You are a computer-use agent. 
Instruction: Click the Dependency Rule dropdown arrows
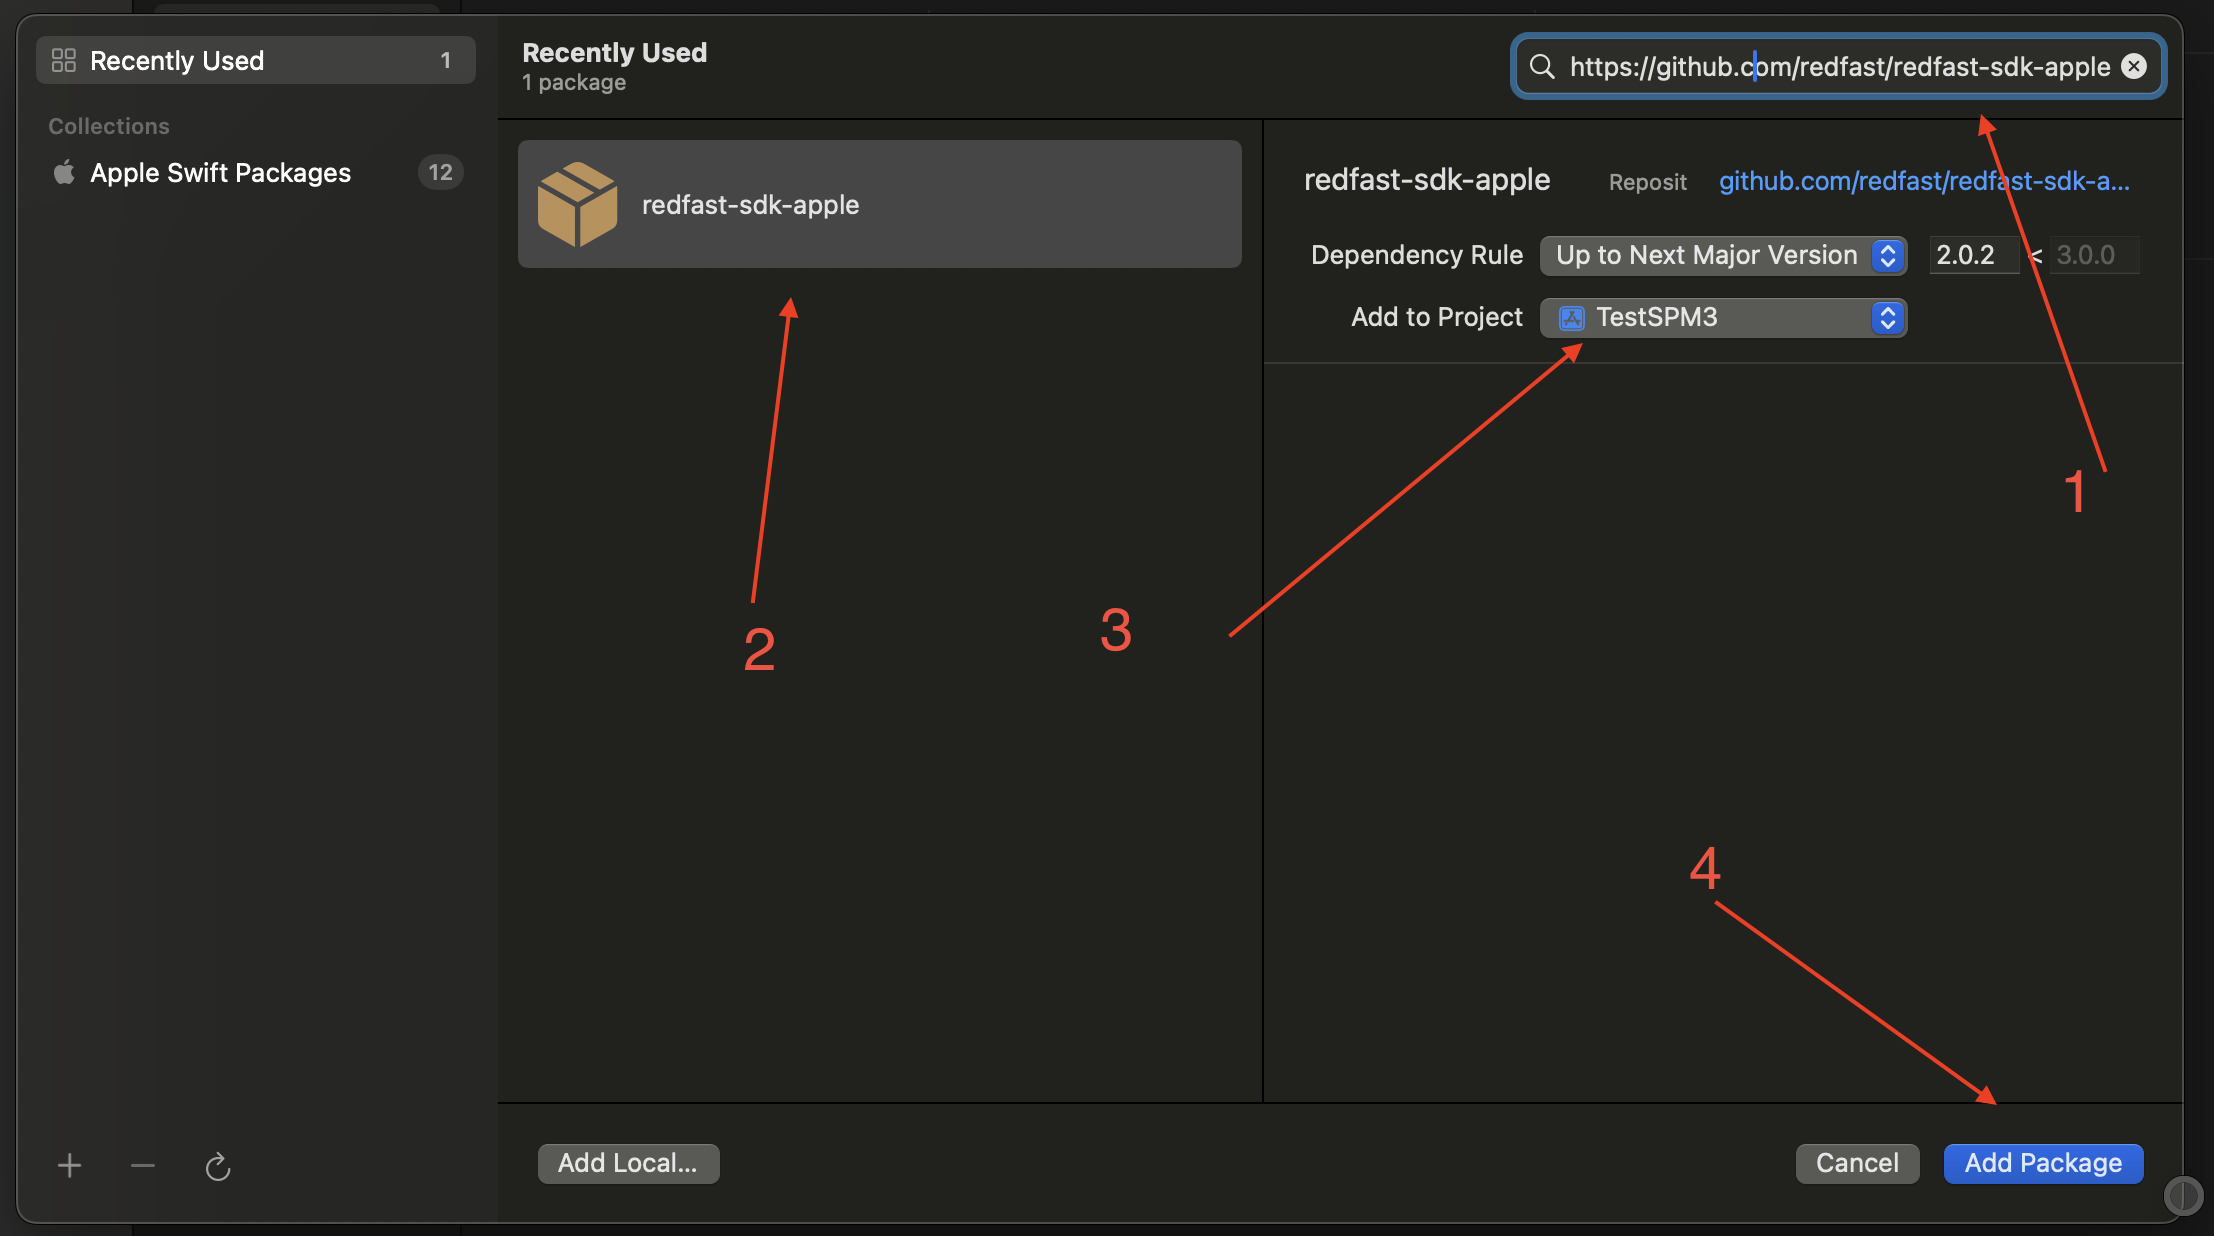1888,255
